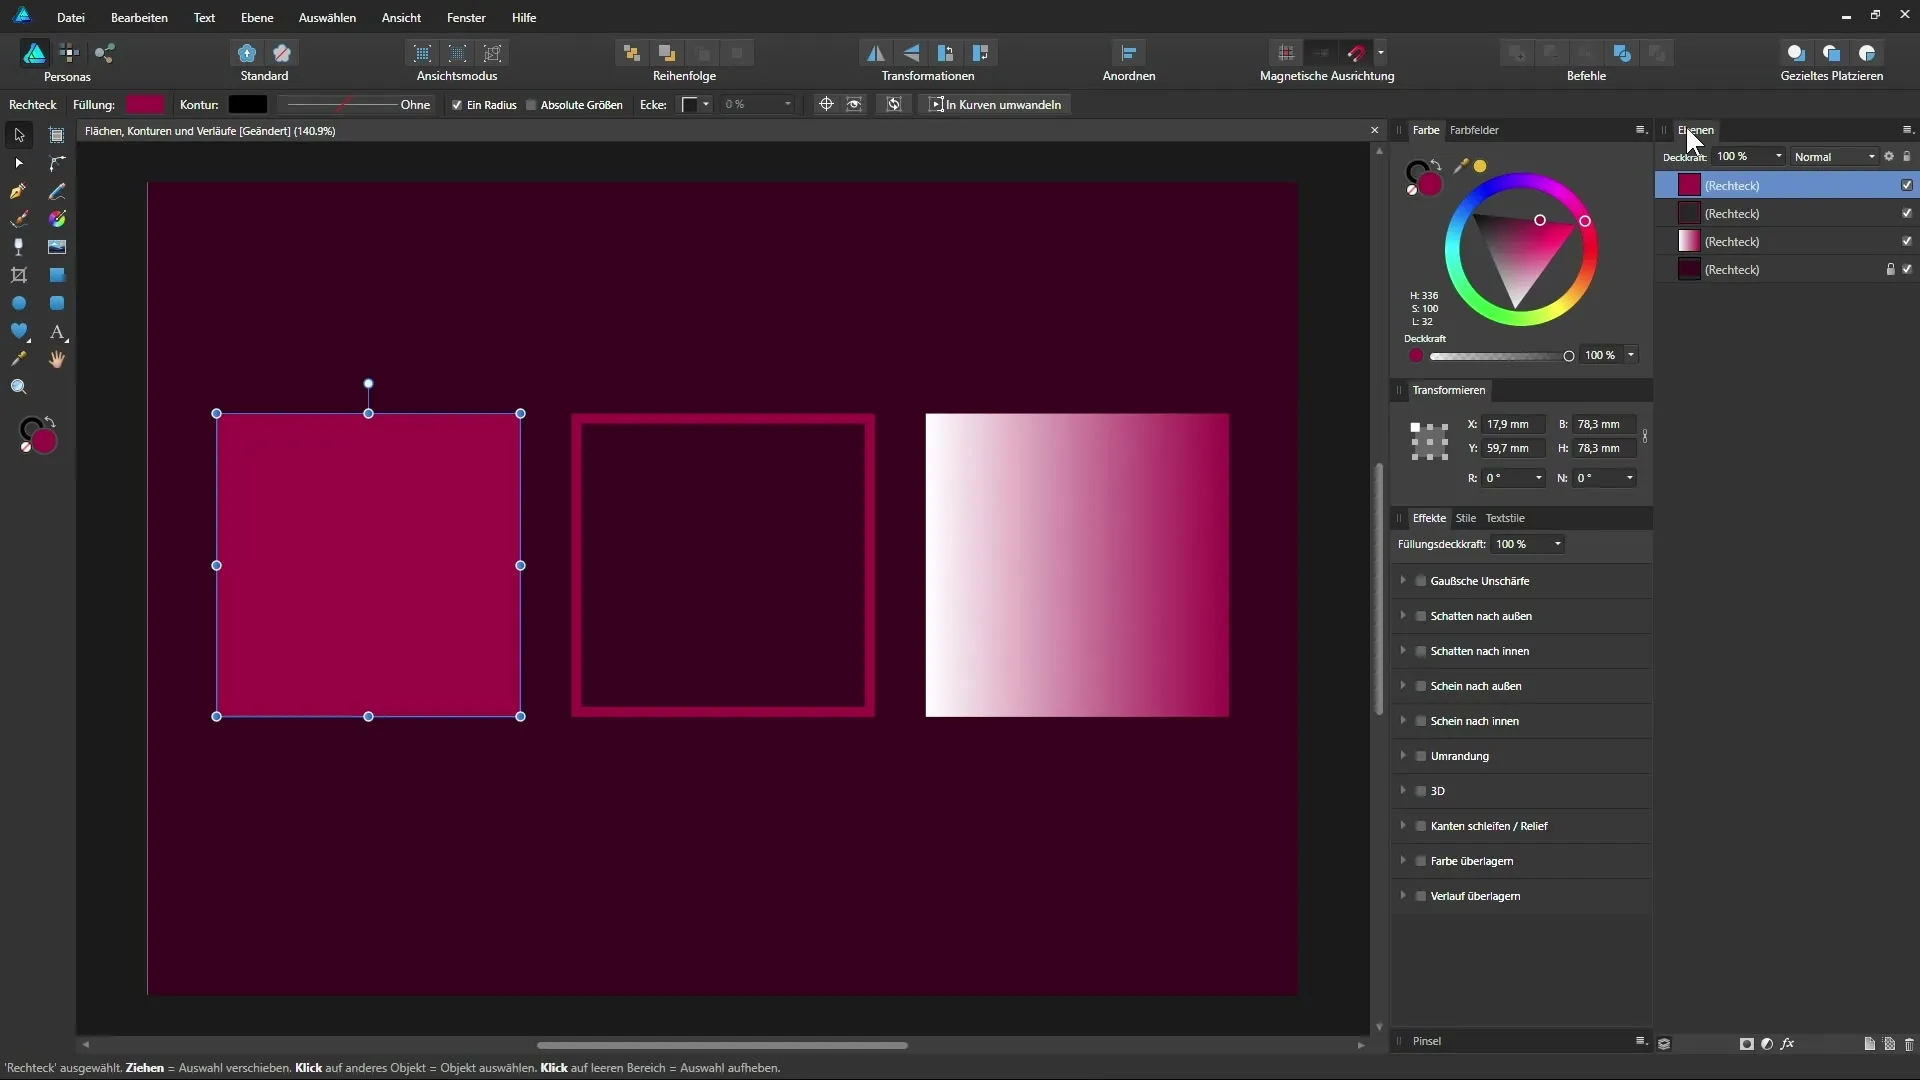Select the Place Image tool
The width and height of the screenshot is (1920, 1080).
tap(57, 247)
